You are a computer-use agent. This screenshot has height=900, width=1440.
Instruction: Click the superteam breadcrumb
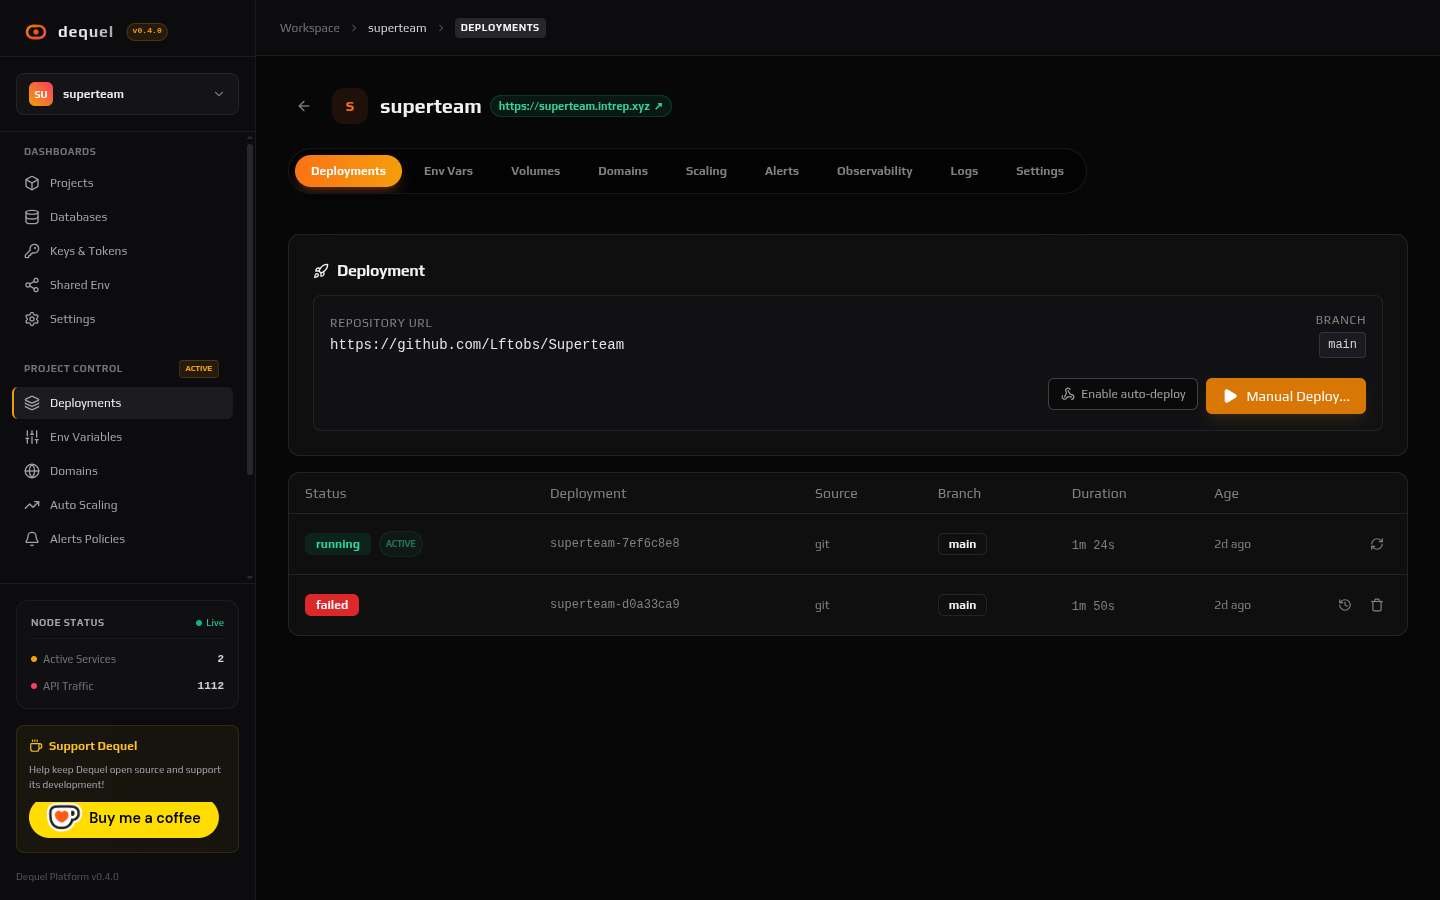397,28
